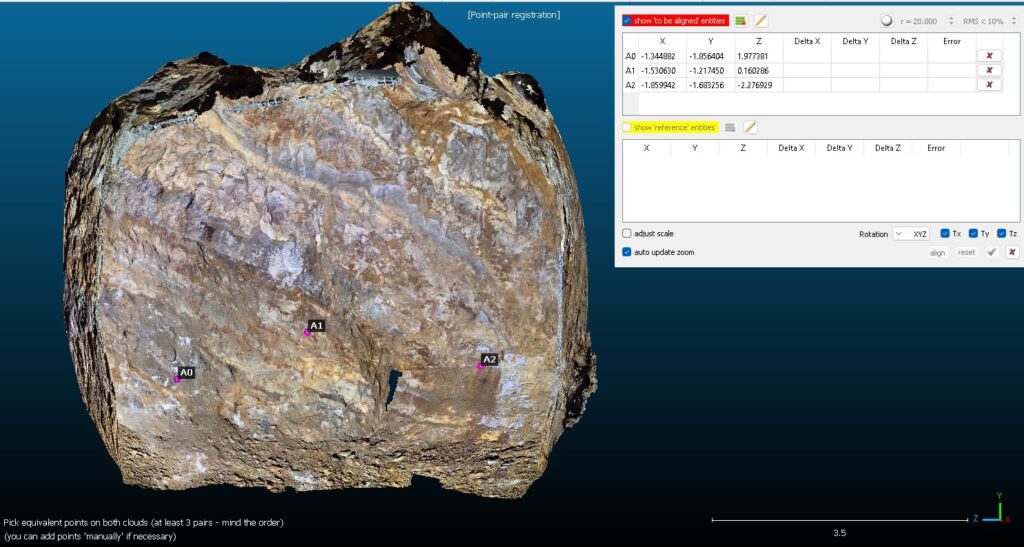The height and width of the screenshot is (547, 1024).
Task: Click the align button
Action: pos(937,253)
